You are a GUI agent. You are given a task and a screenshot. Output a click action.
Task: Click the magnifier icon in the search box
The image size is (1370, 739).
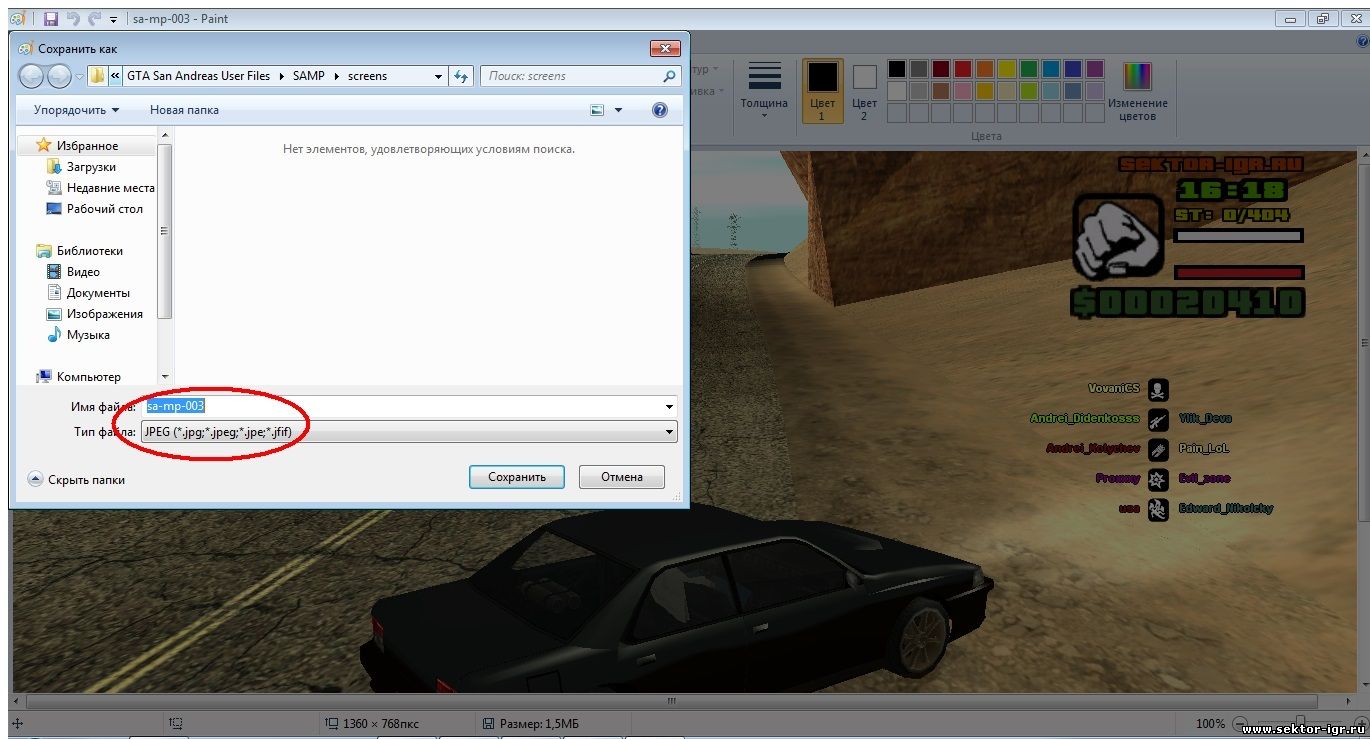pyautogui.click(x=669, y=76)
